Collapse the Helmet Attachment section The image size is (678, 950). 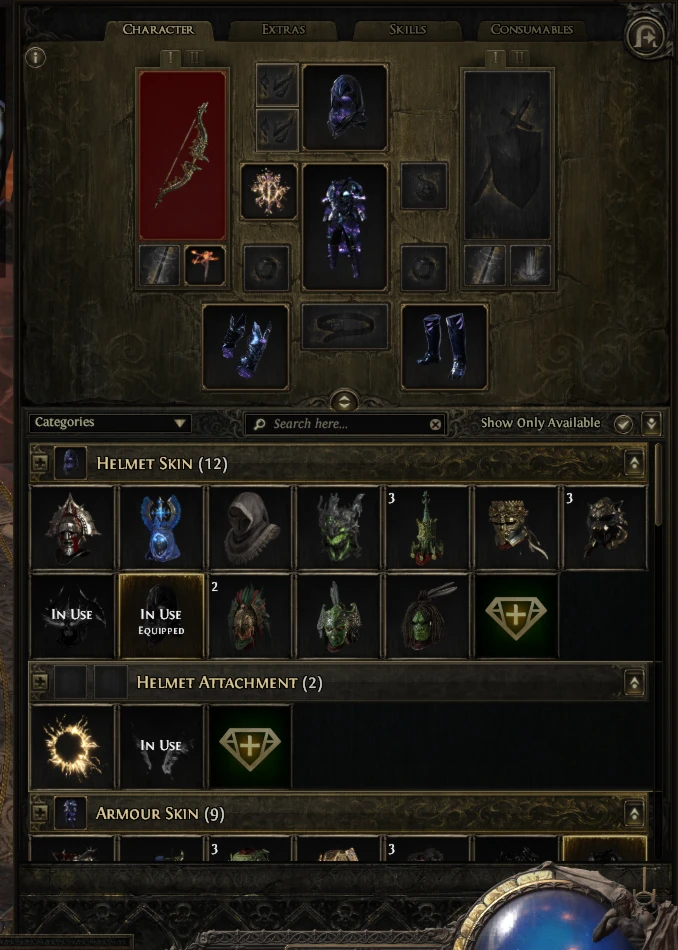tap(634, 683)
